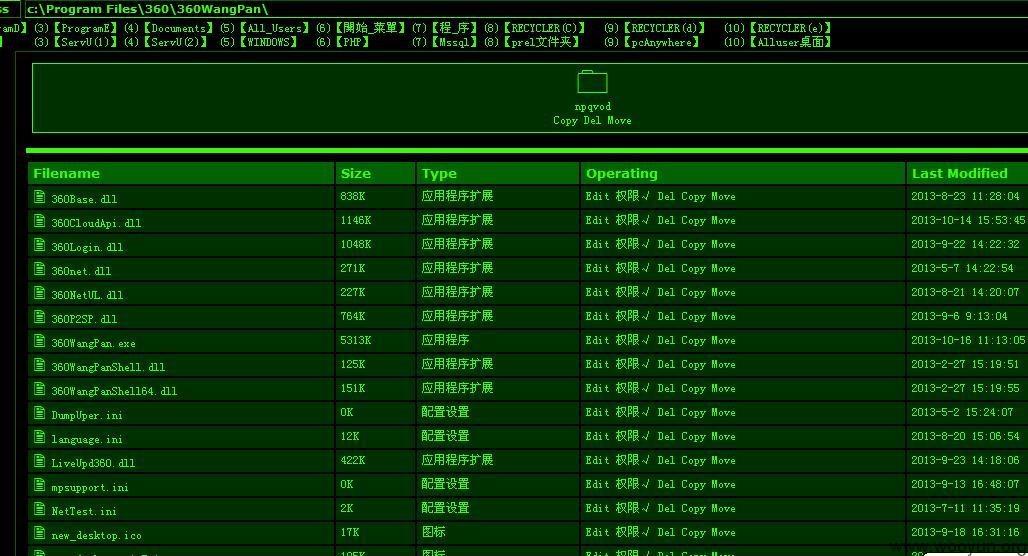Click file icon beside language.ini
This screenshot has height=556, width=1028.
point(40,437)
